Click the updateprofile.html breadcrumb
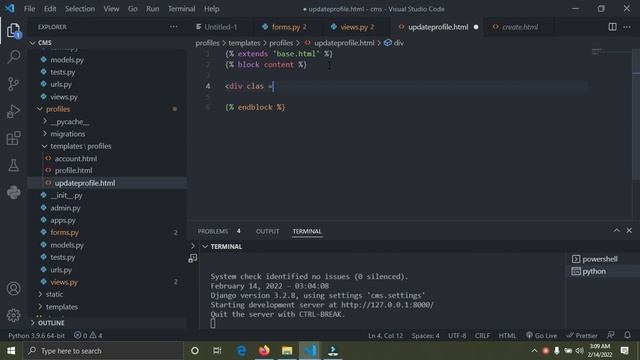 344,43
